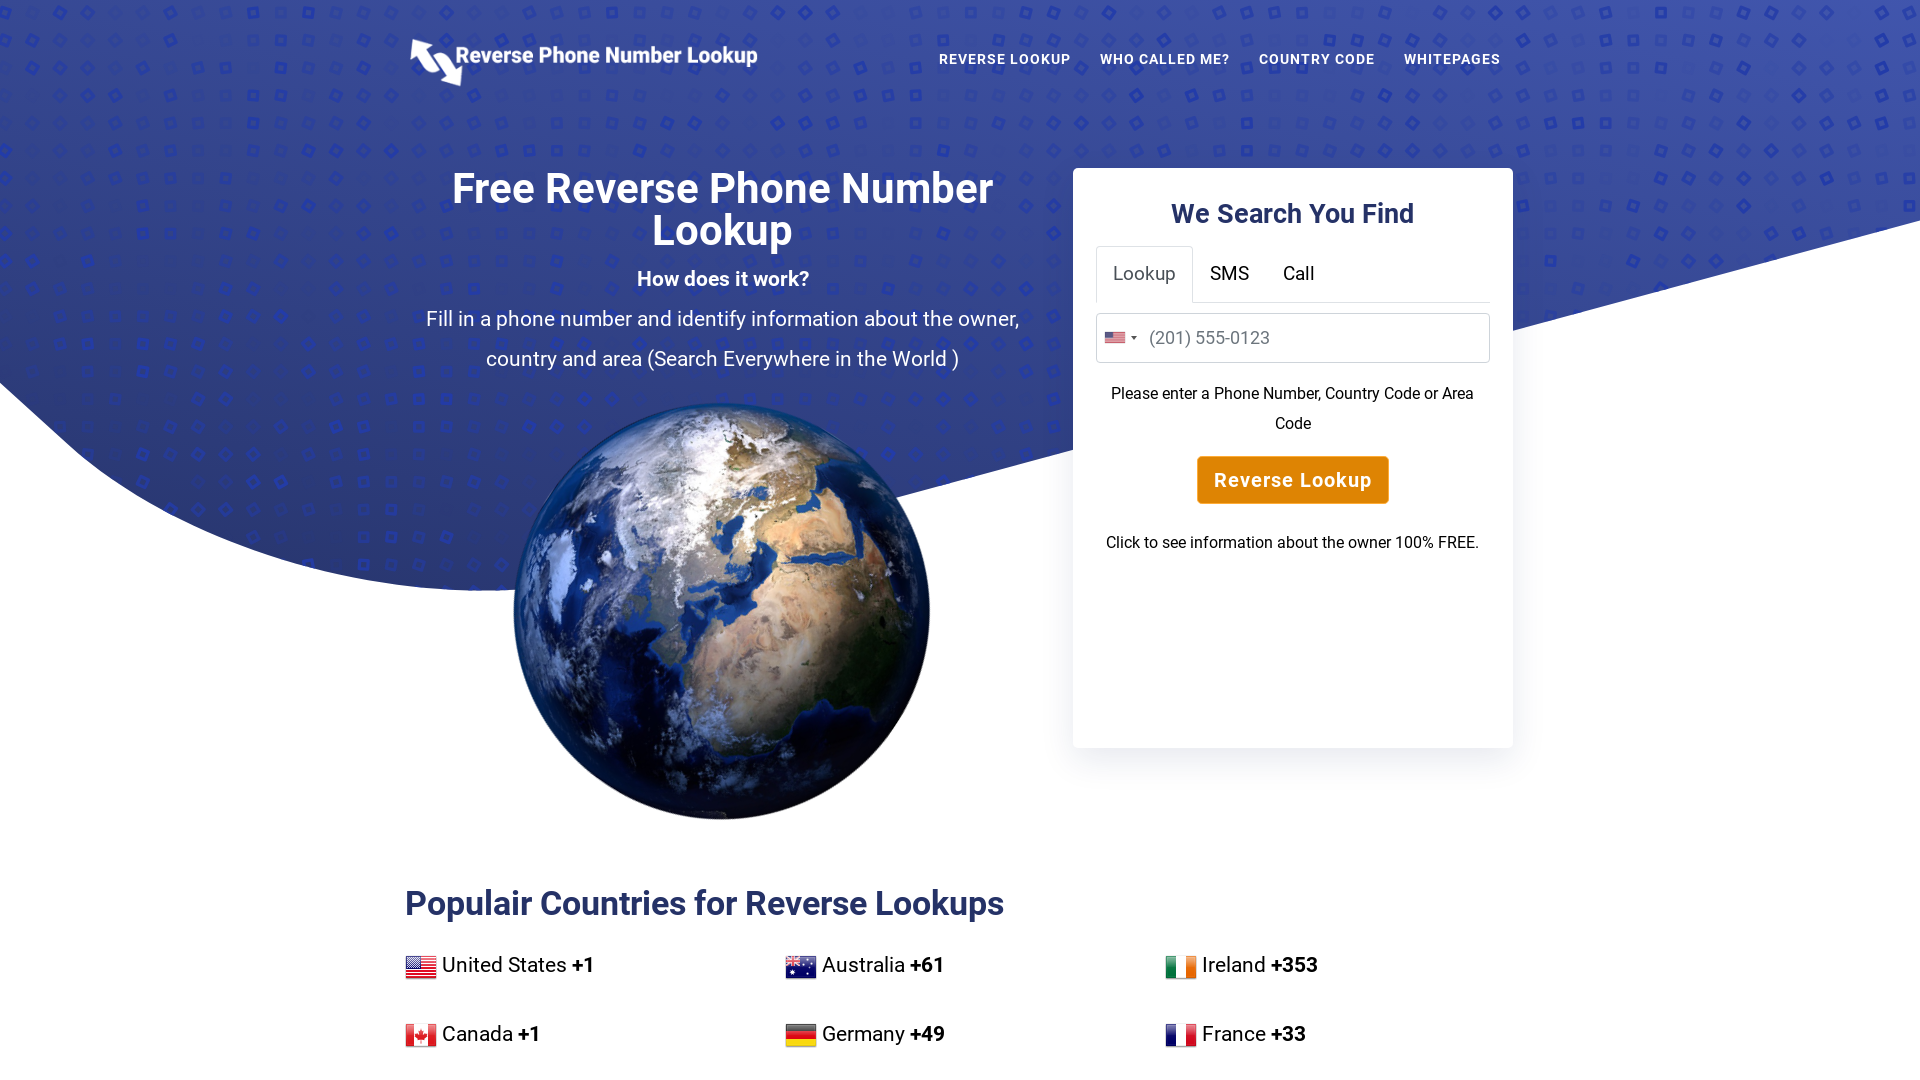Click the Germany +49 flag icon
This screenshot has width=1920, height=1080.
tap(799, 1034)
